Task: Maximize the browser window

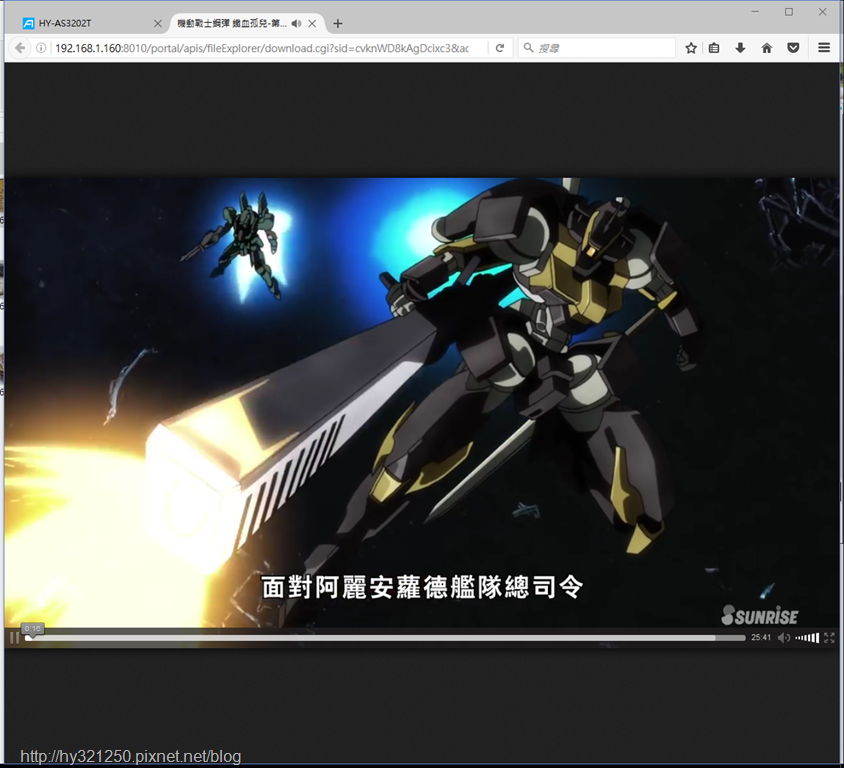Action: (789, 12)
